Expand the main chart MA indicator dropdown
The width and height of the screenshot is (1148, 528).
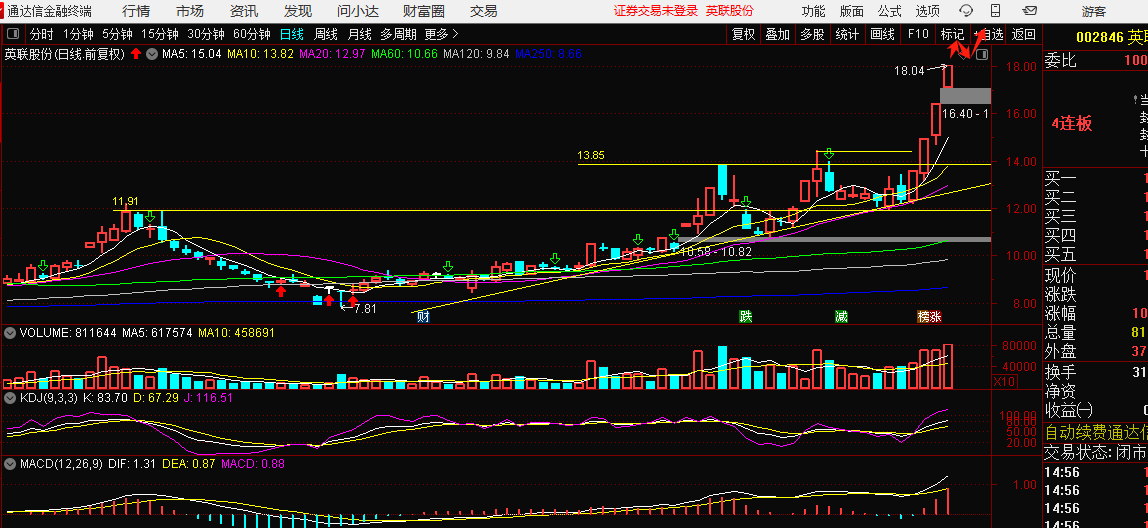(x=152, y=53)
